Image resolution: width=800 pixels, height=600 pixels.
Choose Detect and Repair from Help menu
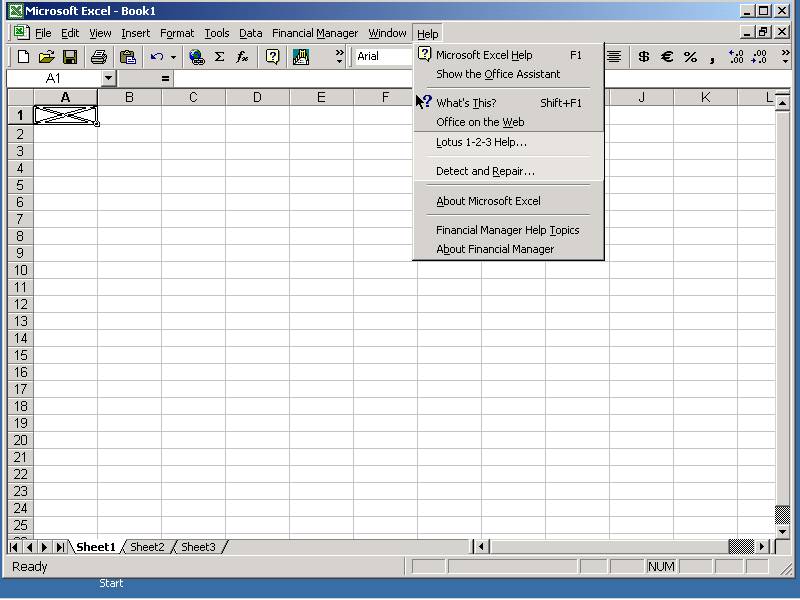click(485, 171)
